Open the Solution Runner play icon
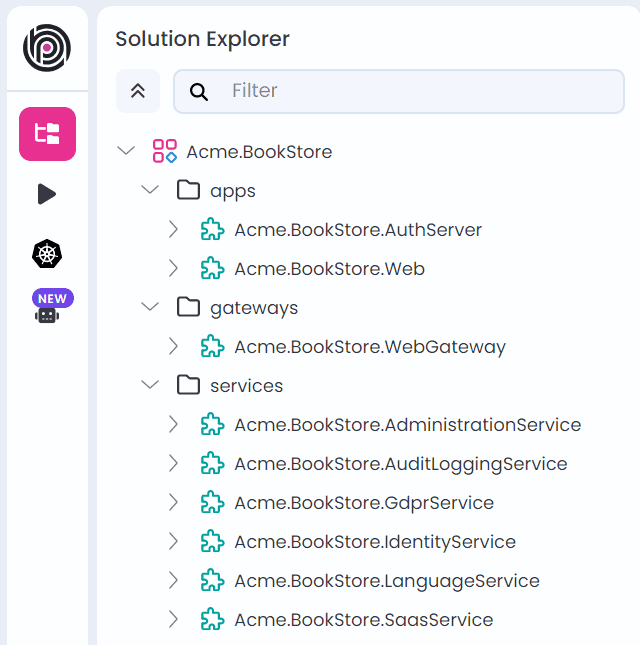Image resolution: width=640 pixels, height=645 pixels. 47,194
